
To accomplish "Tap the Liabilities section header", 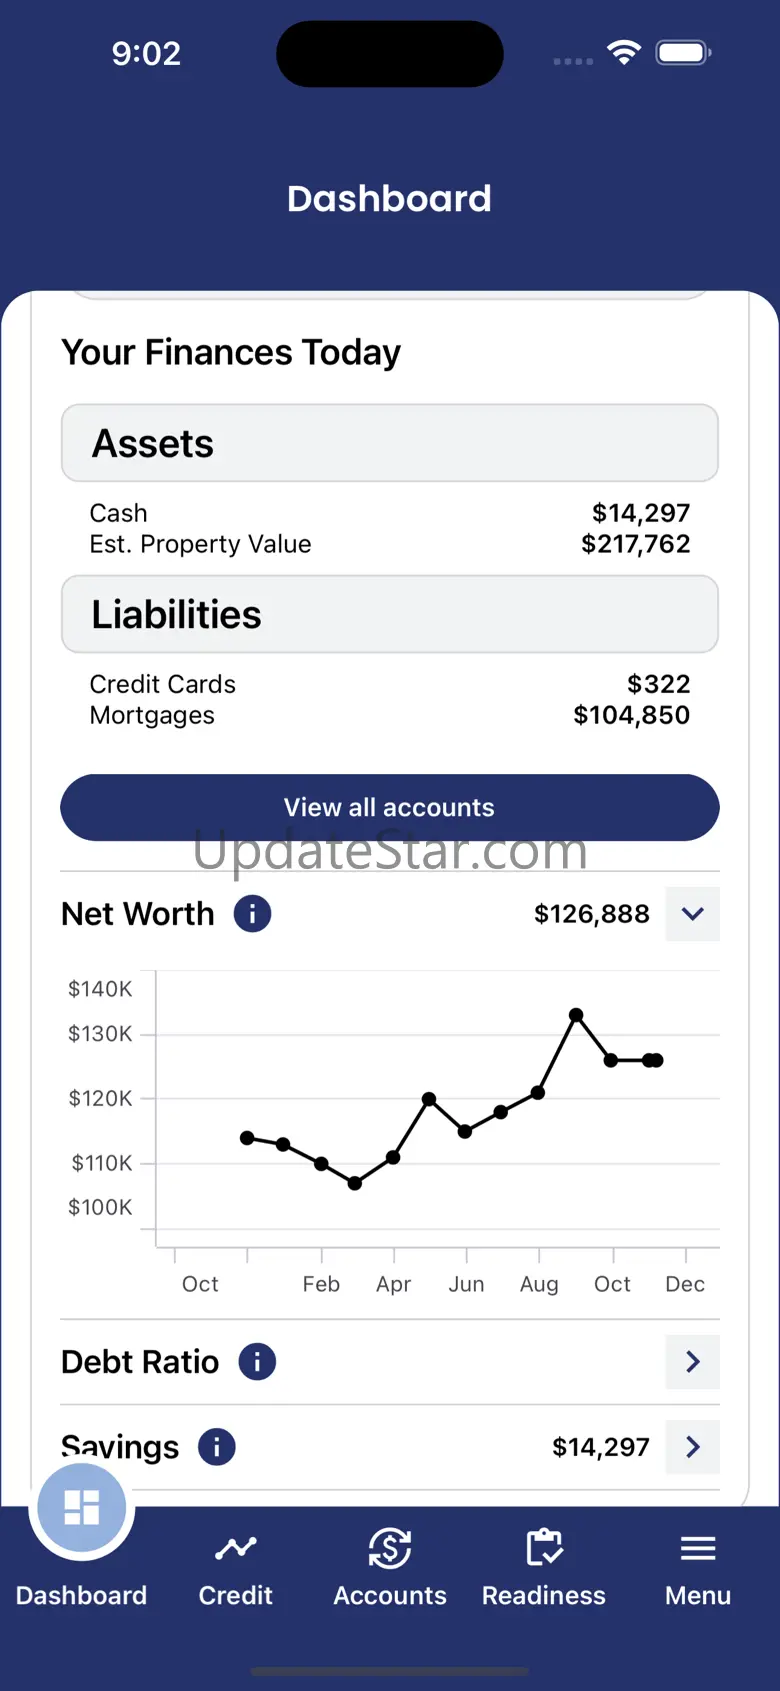I will click(390, 614).
